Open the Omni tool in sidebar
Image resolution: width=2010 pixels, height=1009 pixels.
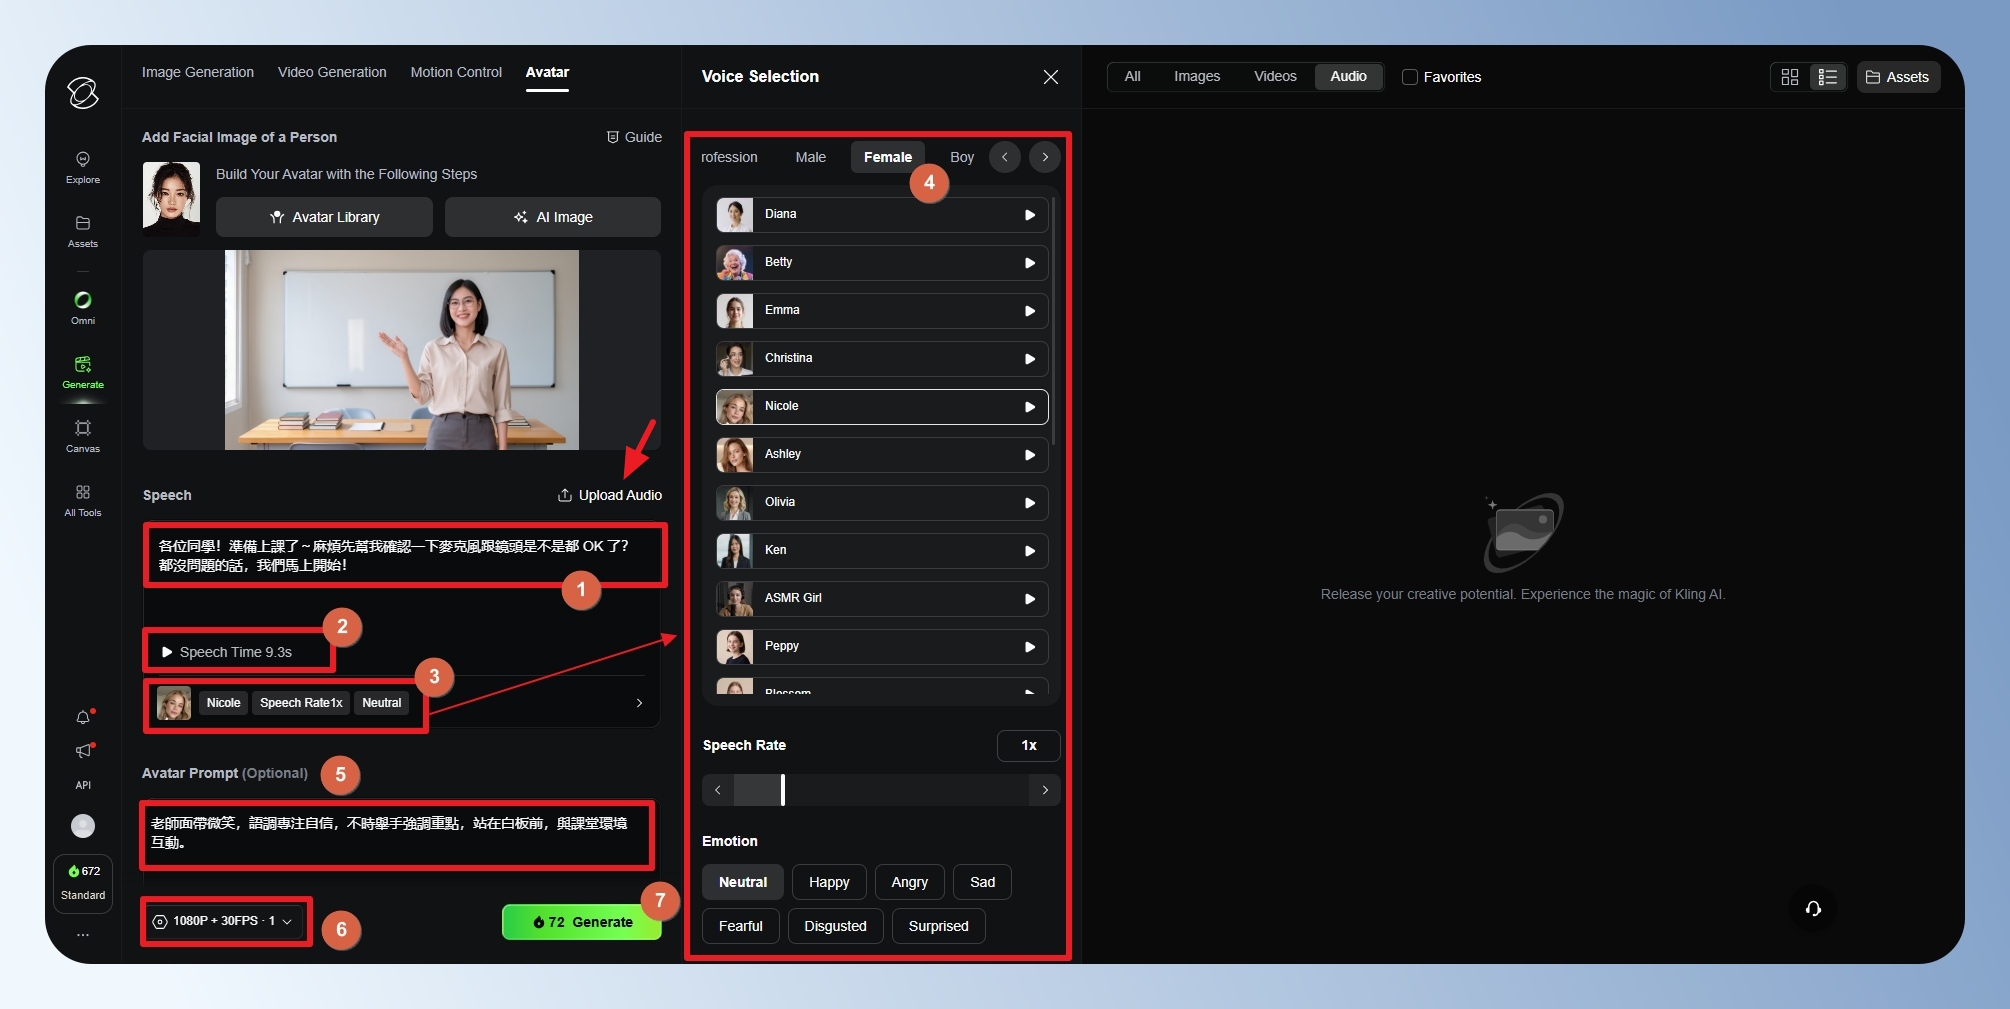pyautogui.click(x=83, y=307)
